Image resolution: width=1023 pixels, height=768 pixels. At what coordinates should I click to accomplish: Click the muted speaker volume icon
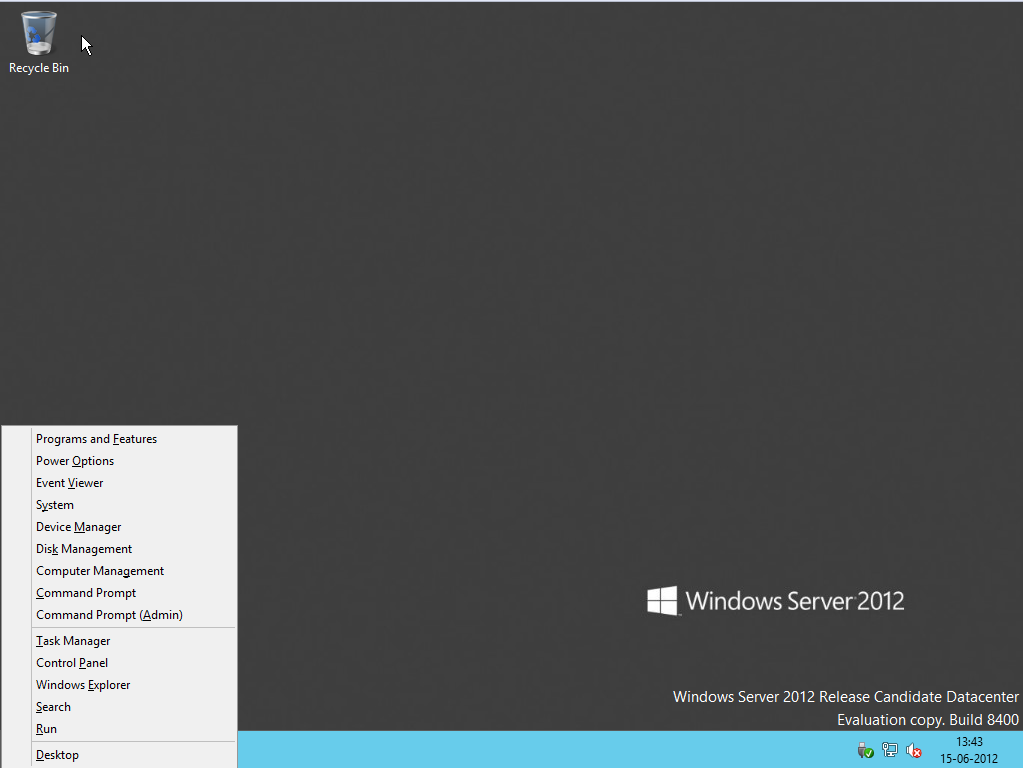[x=913, y=750]
